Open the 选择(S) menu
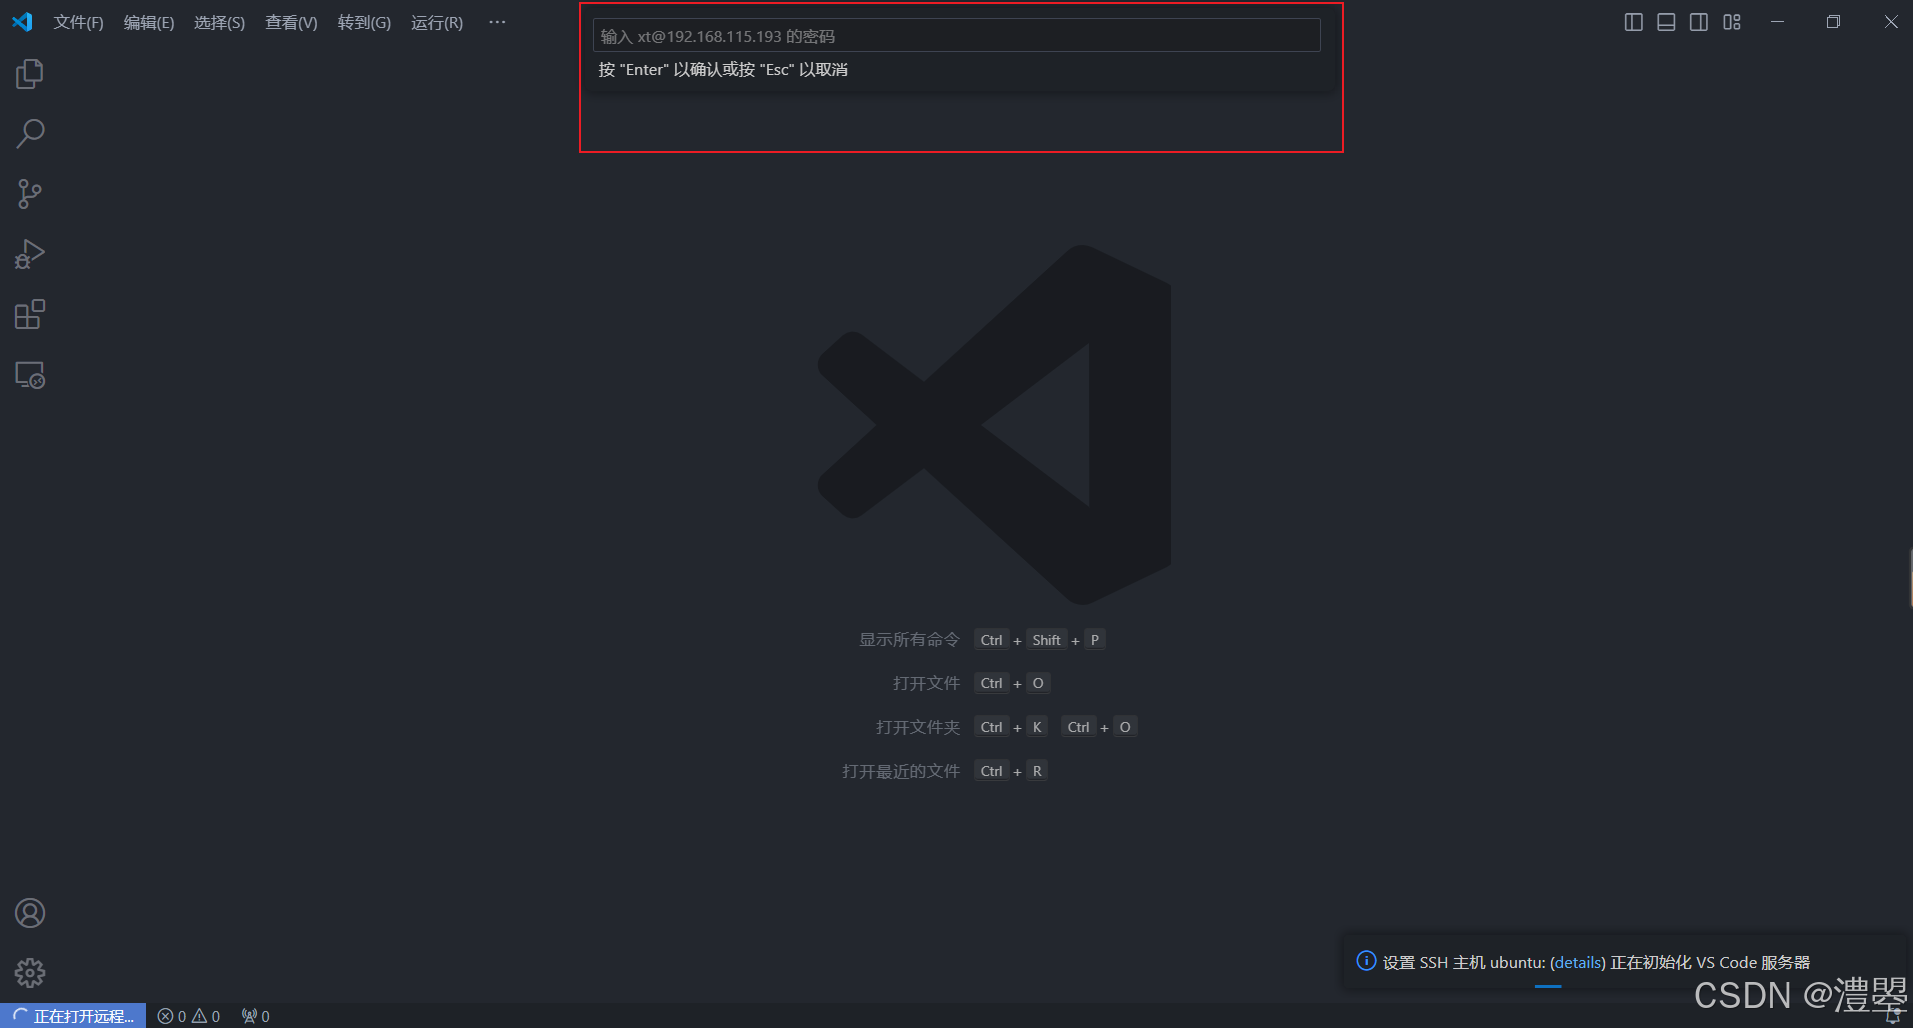Image resolution: width=1913 pixels, height=1028 pixels. pyautogui.click(x=219, y=22)
